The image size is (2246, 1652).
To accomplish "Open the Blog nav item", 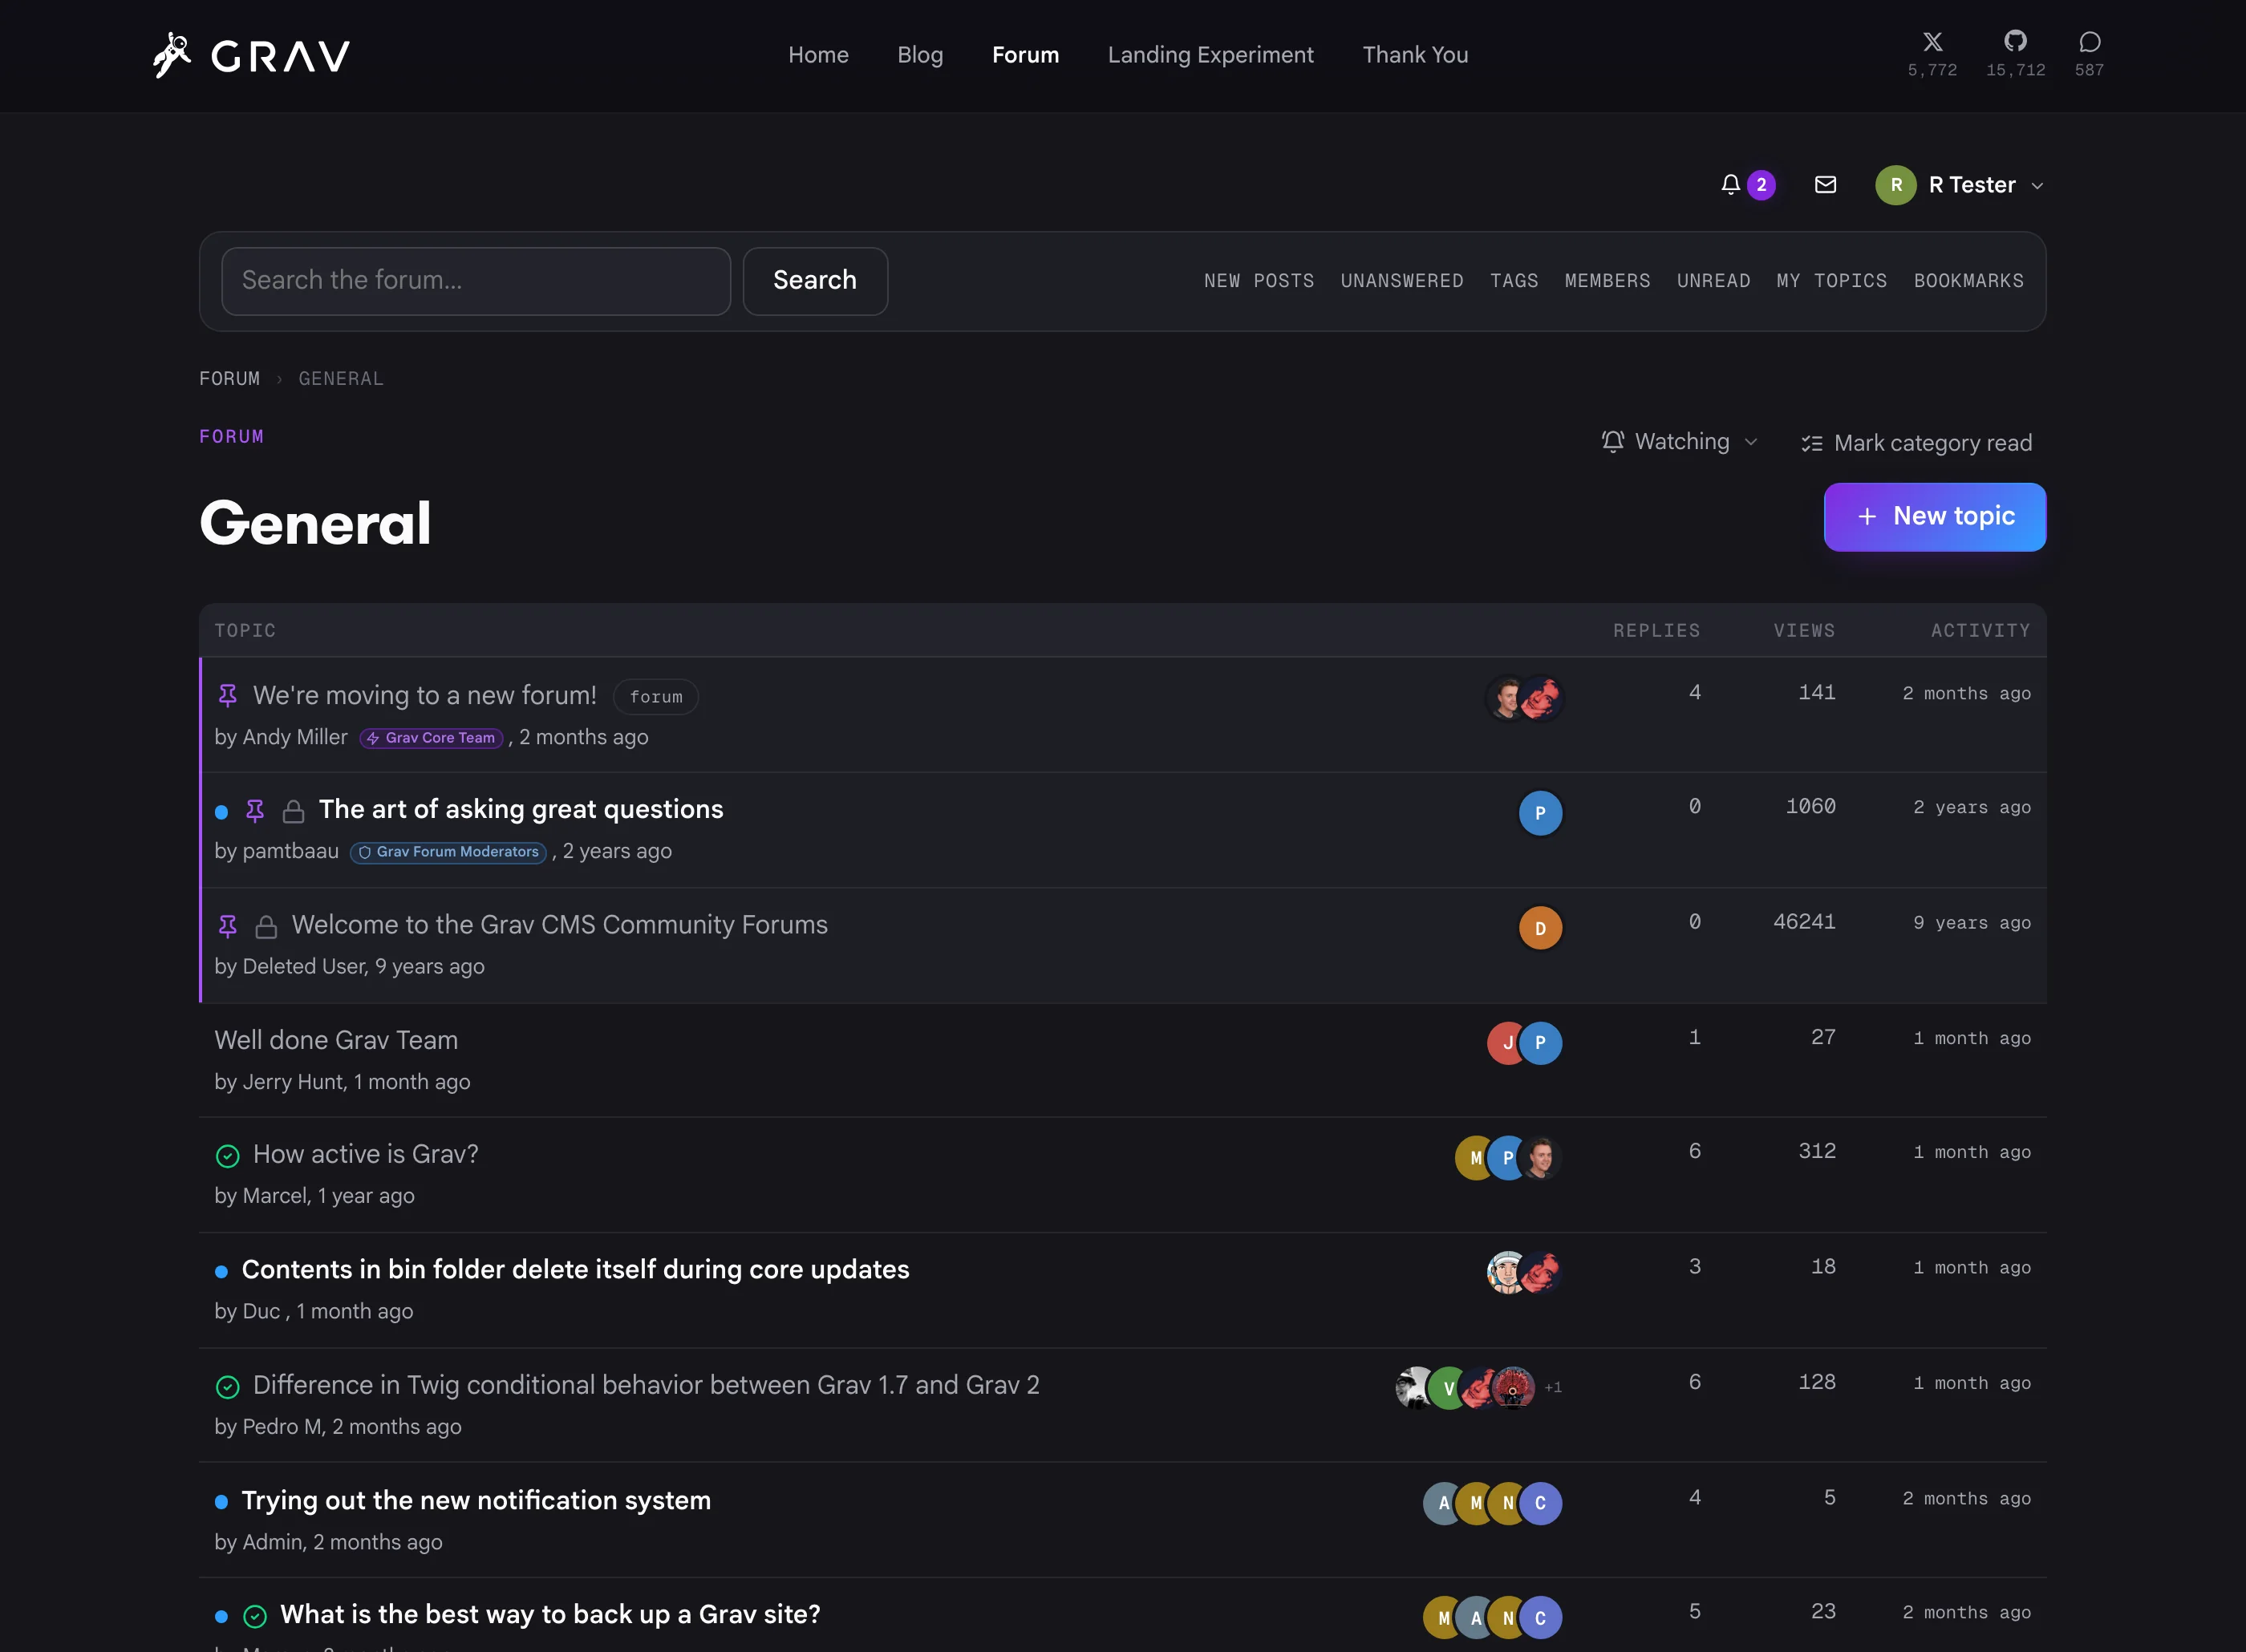I will click(x=920, y=55).
